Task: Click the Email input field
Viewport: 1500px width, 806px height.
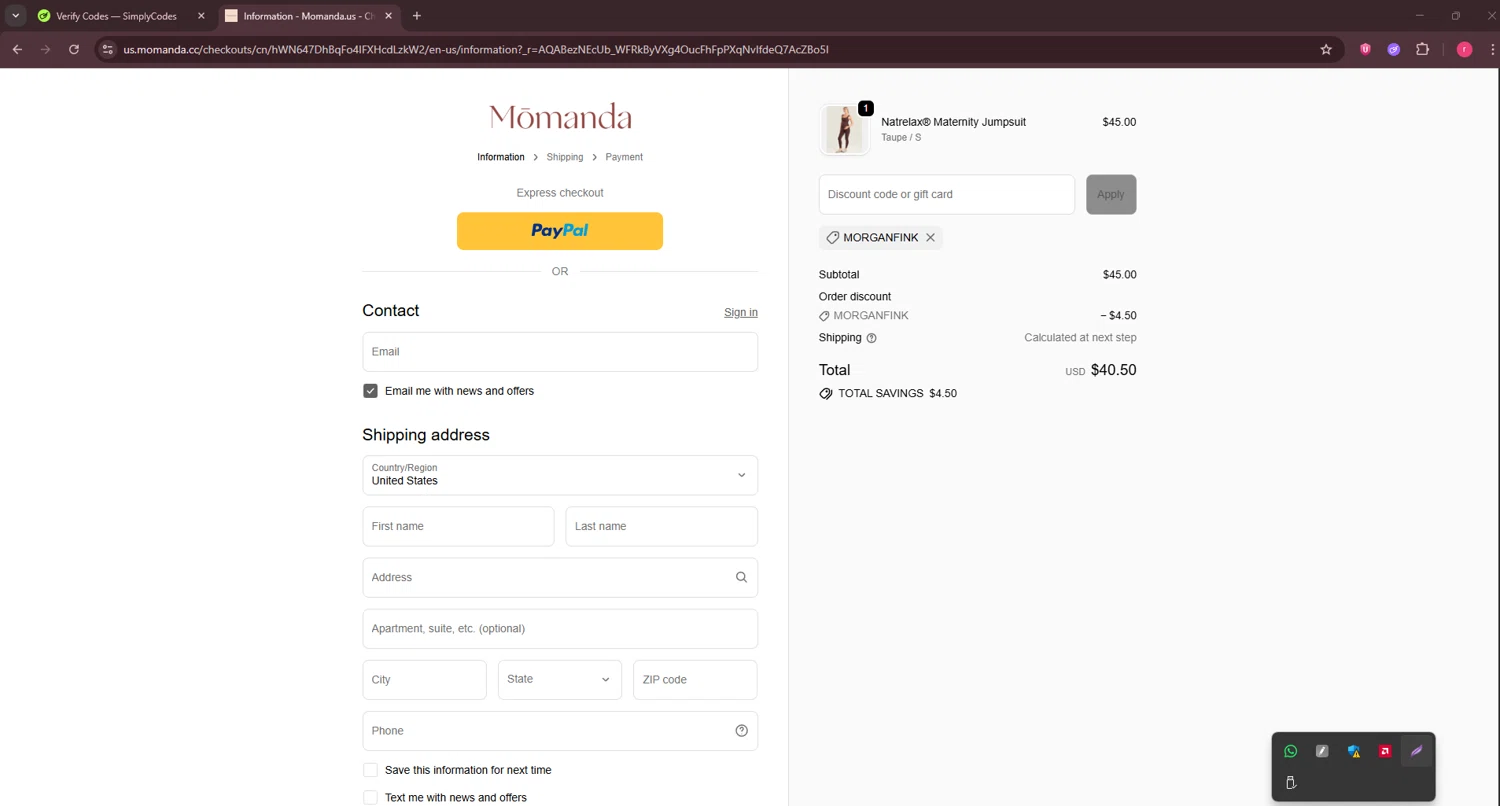Action: [x=560, y=352]
